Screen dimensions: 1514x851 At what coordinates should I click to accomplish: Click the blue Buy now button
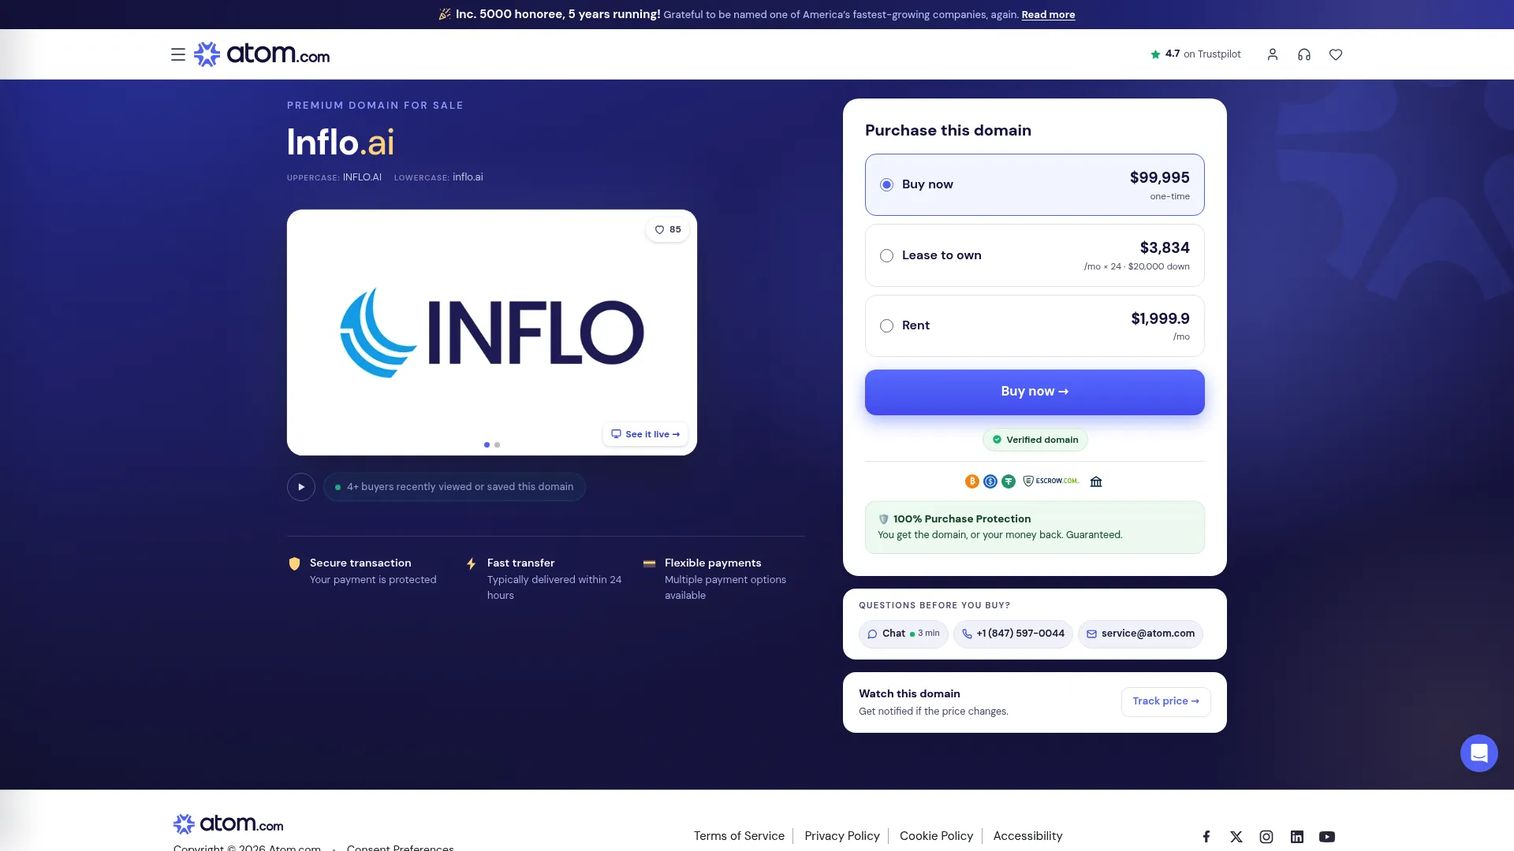(1035, 392)
